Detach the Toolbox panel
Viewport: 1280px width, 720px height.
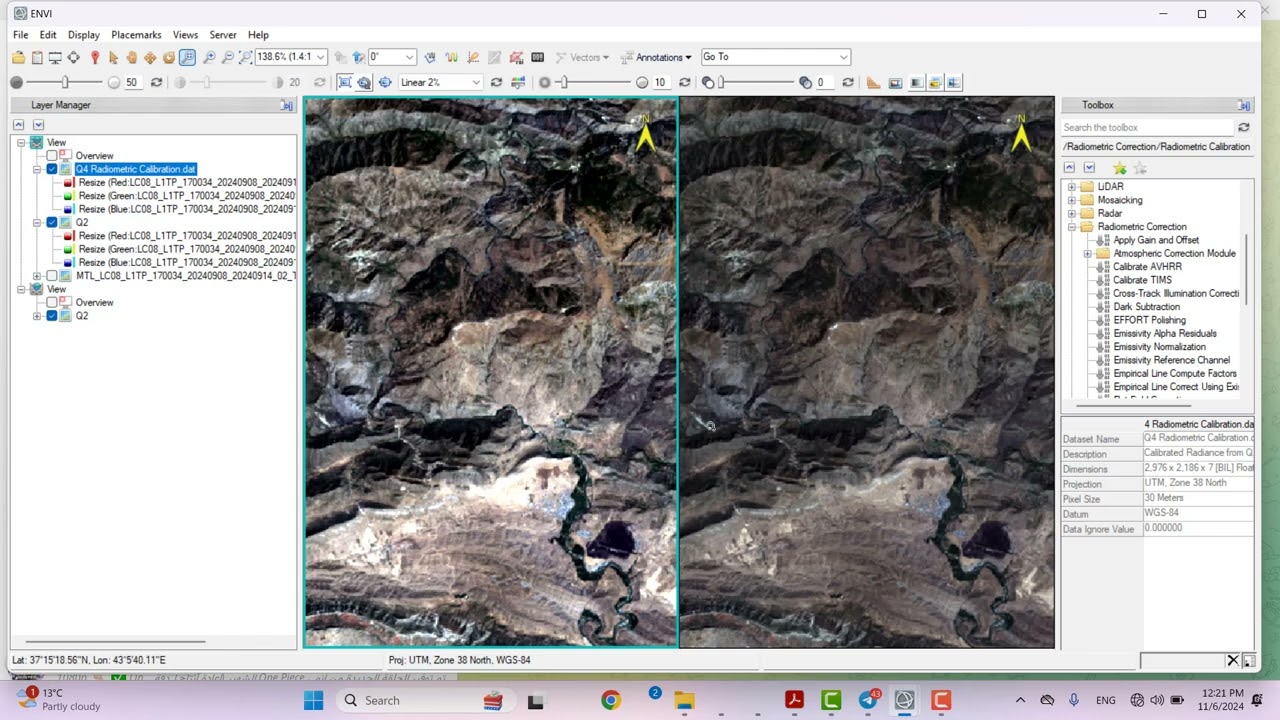point(1244,105)
